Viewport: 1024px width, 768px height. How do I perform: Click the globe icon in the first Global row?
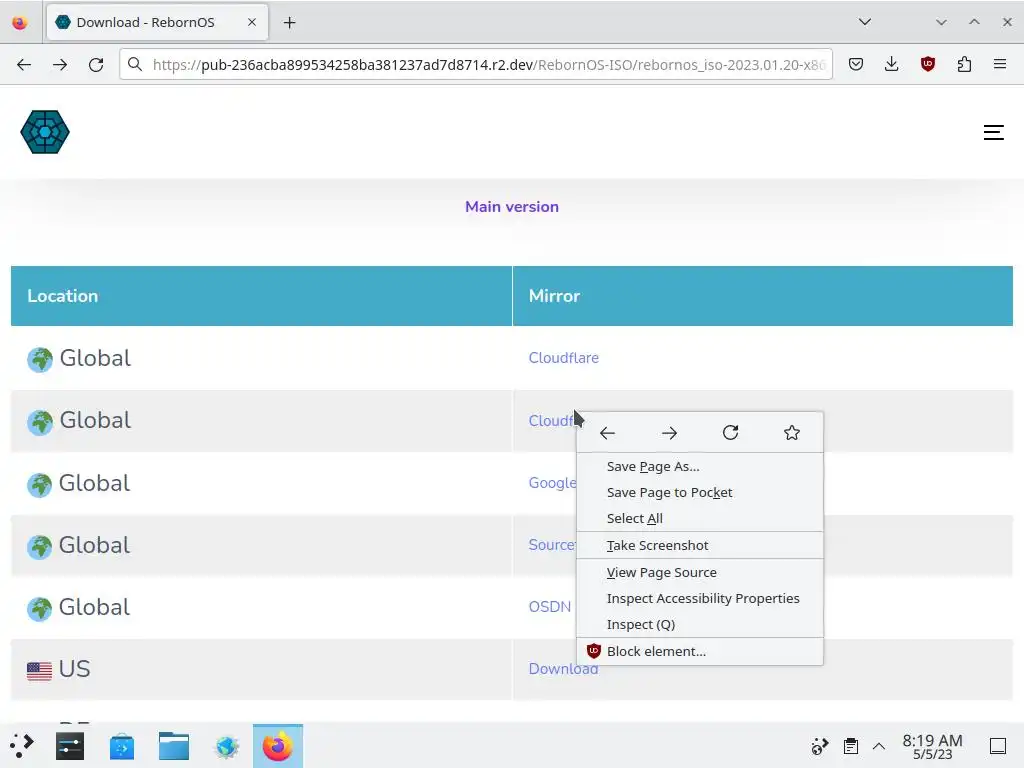pyautogui.click(x=40, y=359)
